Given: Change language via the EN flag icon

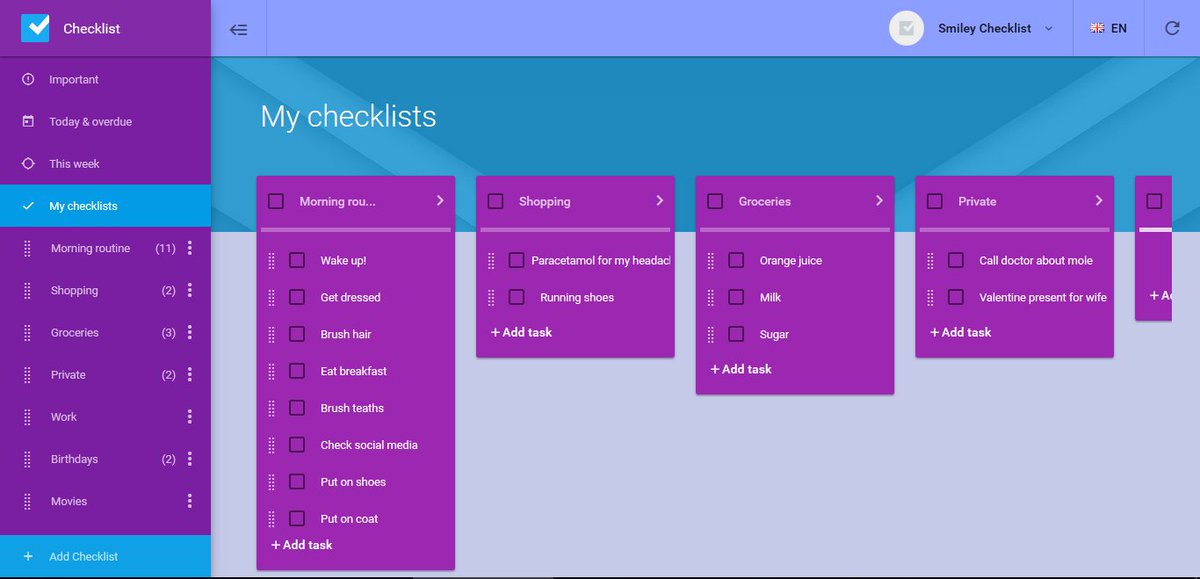Looking at the screenshot, I should point(1095,28).
